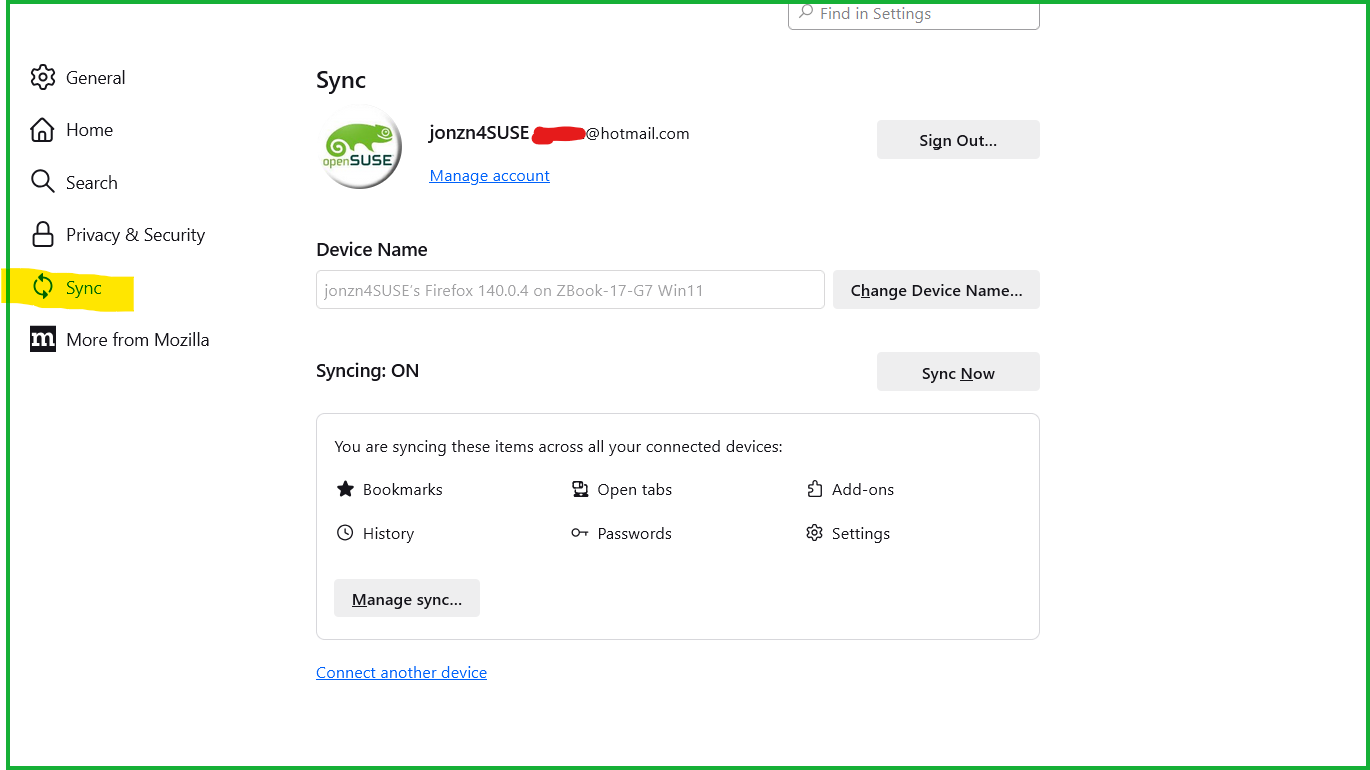Click the Home house icon
1370x770 pixels.
(x=42, y=130)
